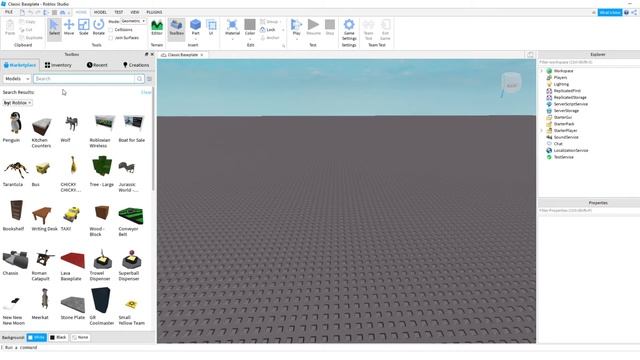Click the help icon at top right

click(x=627, y=13)
